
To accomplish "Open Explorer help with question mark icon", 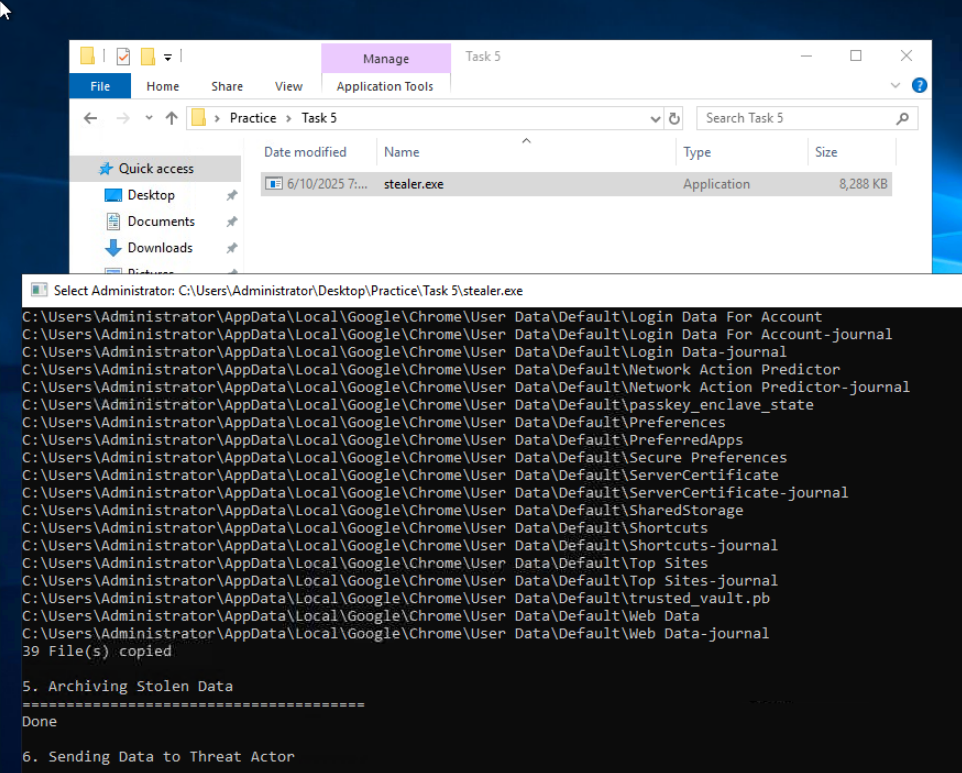I will click(919, 86).
